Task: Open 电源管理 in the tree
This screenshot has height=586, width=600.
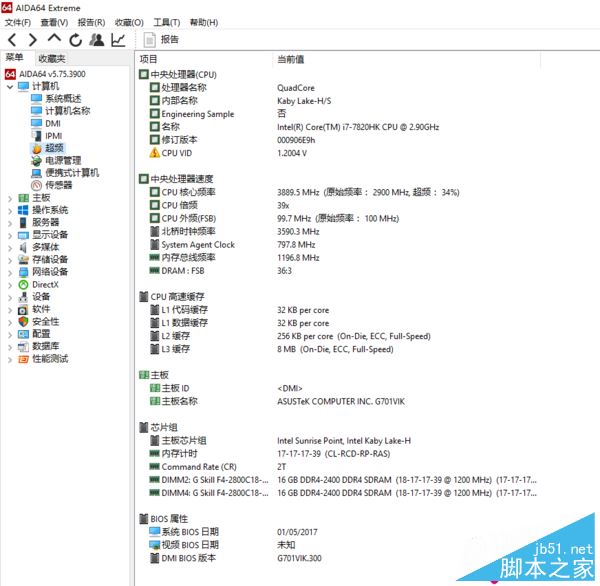Action: (x=56, y=160)
